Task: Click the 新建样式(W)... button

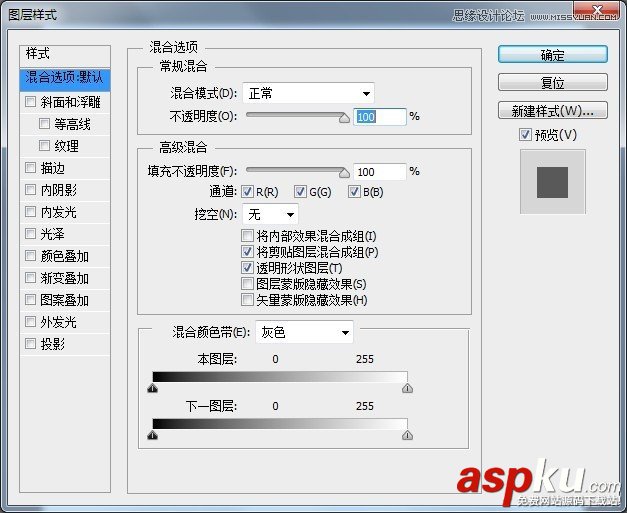Action: [553, 110]
